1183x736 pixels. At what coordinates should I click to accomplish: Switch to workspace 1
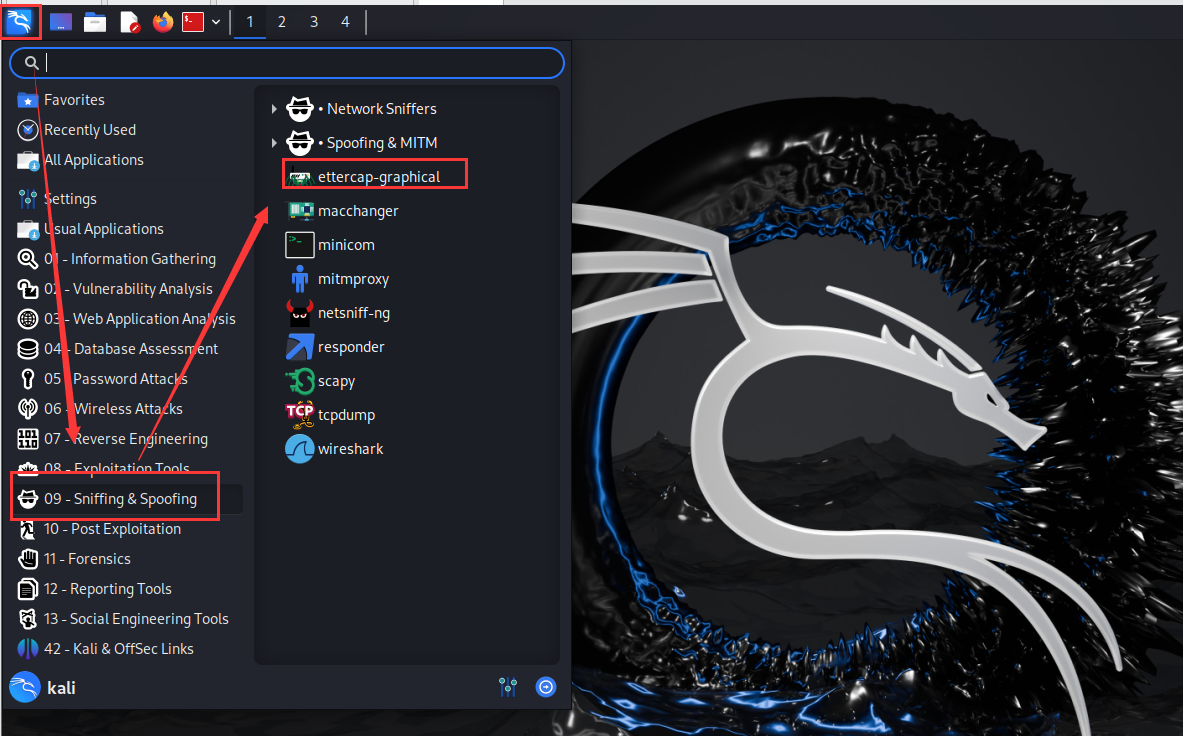(250, 22)
